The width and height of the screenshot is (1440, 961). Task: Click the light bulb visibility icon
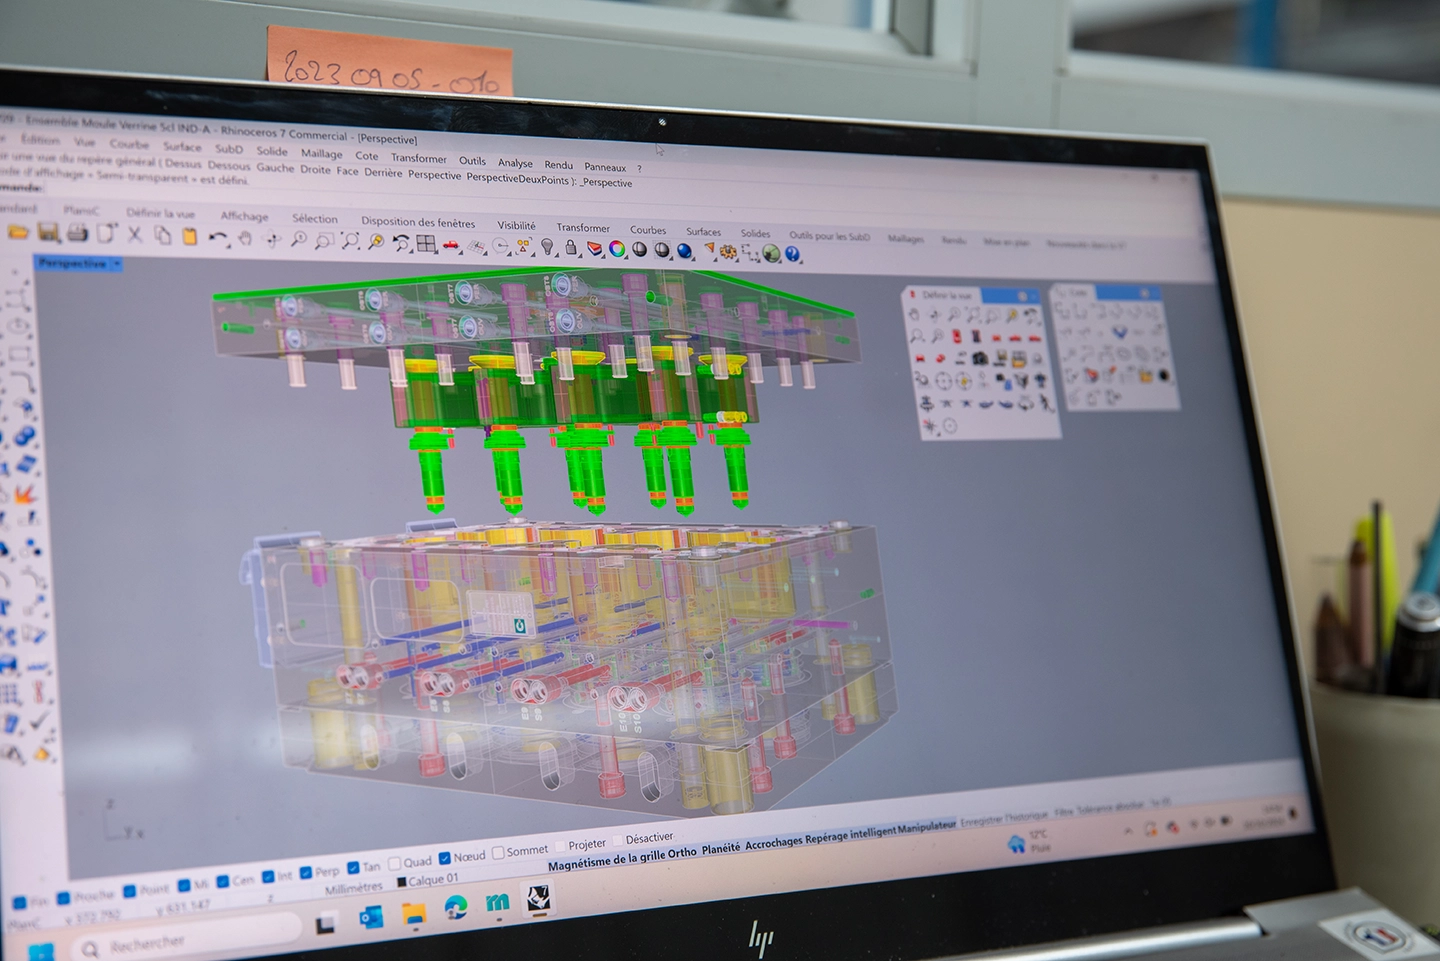(x=547, y=246)
